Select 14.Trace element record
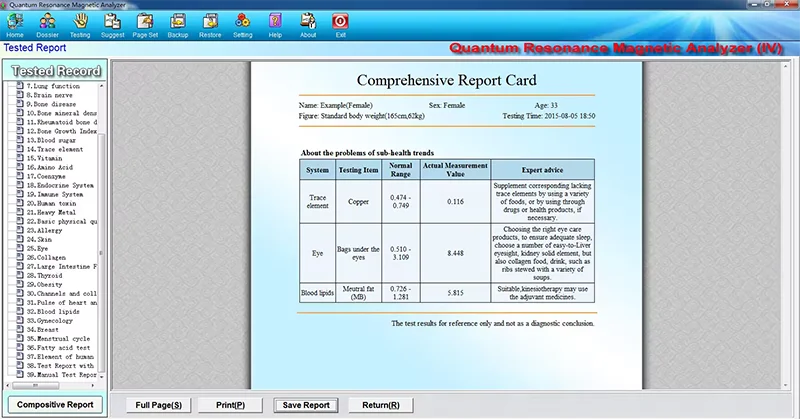 (x=55, y=149)
